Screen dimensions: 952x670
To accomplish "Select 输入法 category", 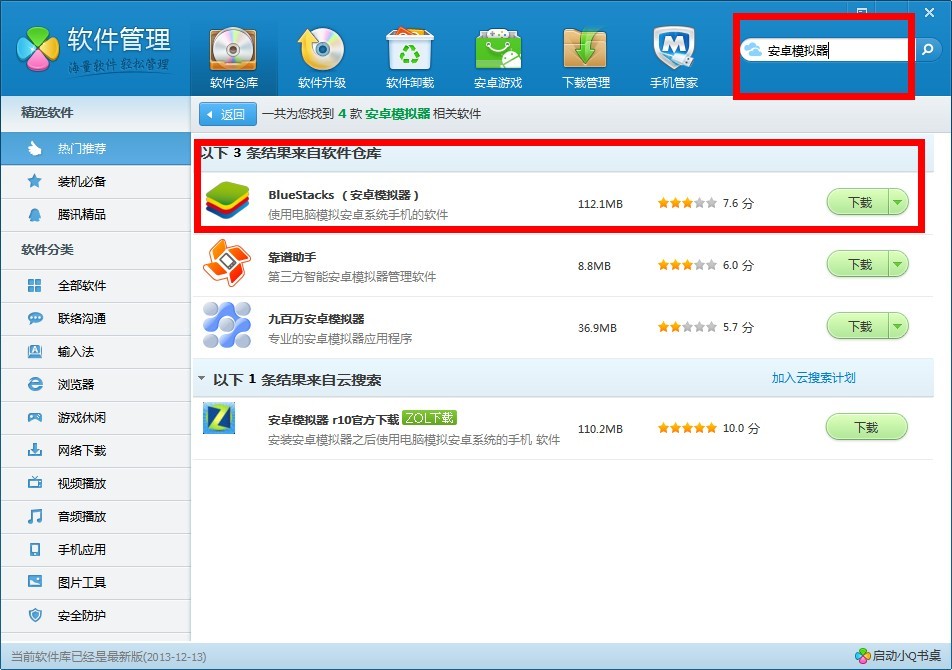I will [x=95, y=351].
